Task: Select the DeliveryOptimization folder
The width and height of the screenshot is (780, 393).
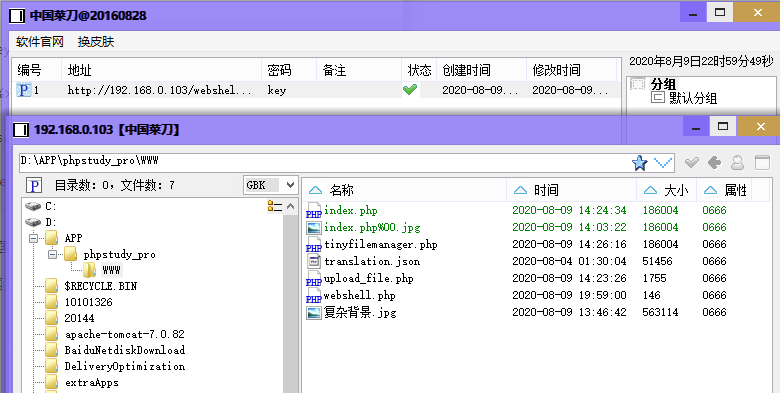Action: click(x=124, y=366)
